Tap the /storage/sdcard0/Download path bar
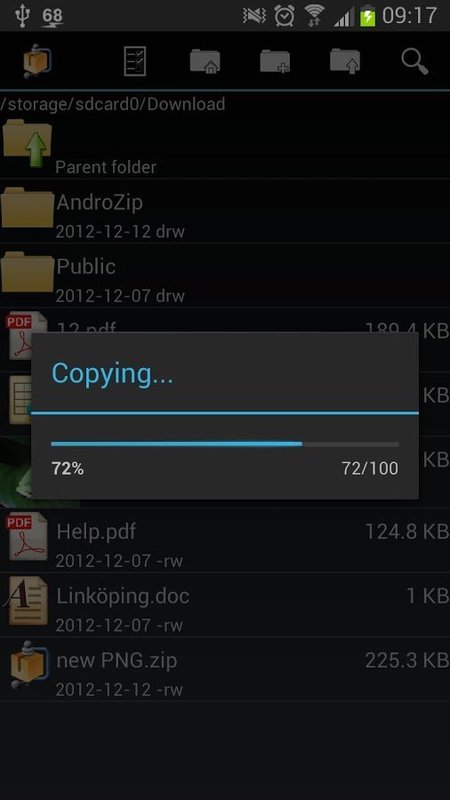450x800 pixels. 113,104
